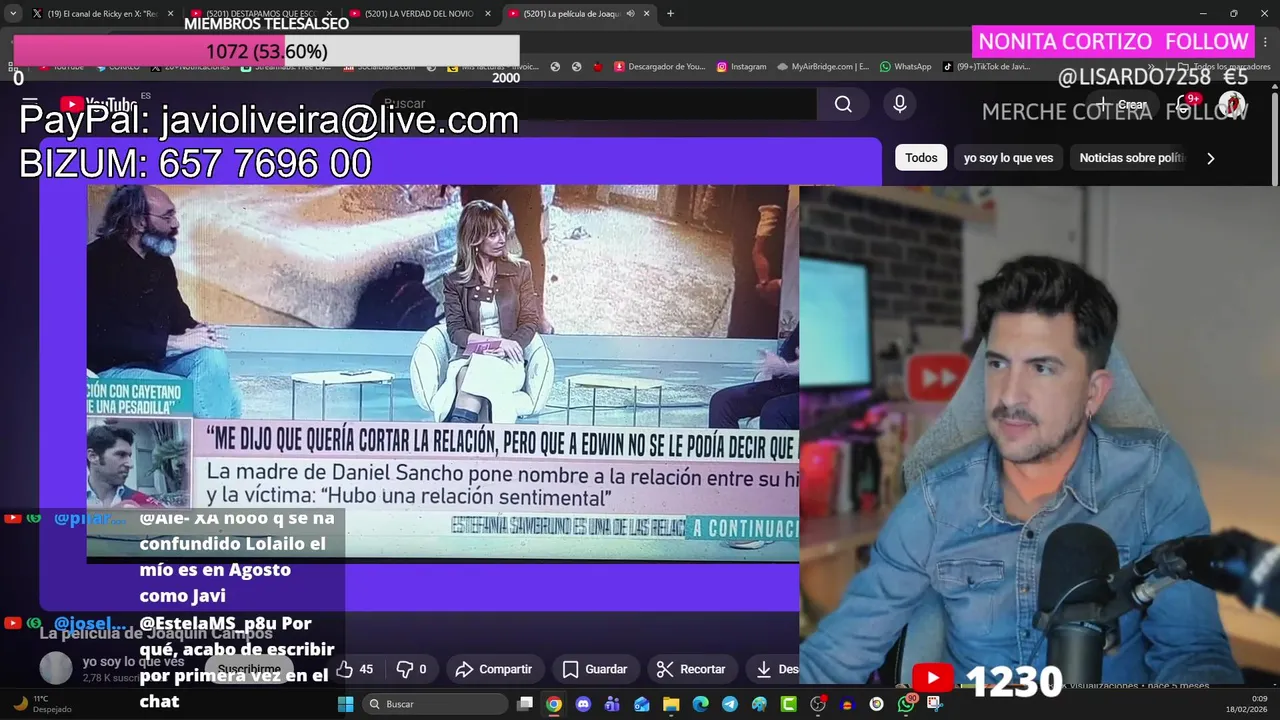This screenshot has height=720, width=1280.
Task: Open Windows Start menu
Action: coord(345,704)
